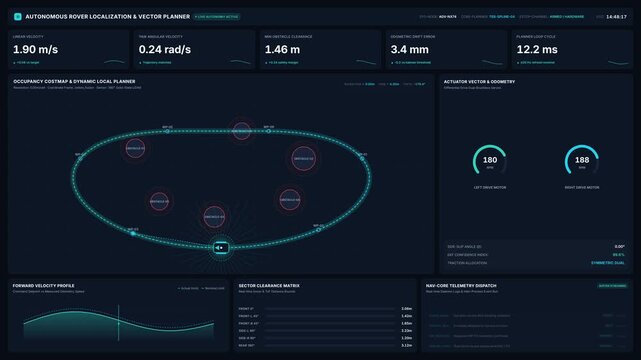Click the 3.4 mm odometric drift value

click(x=410, y=49)
